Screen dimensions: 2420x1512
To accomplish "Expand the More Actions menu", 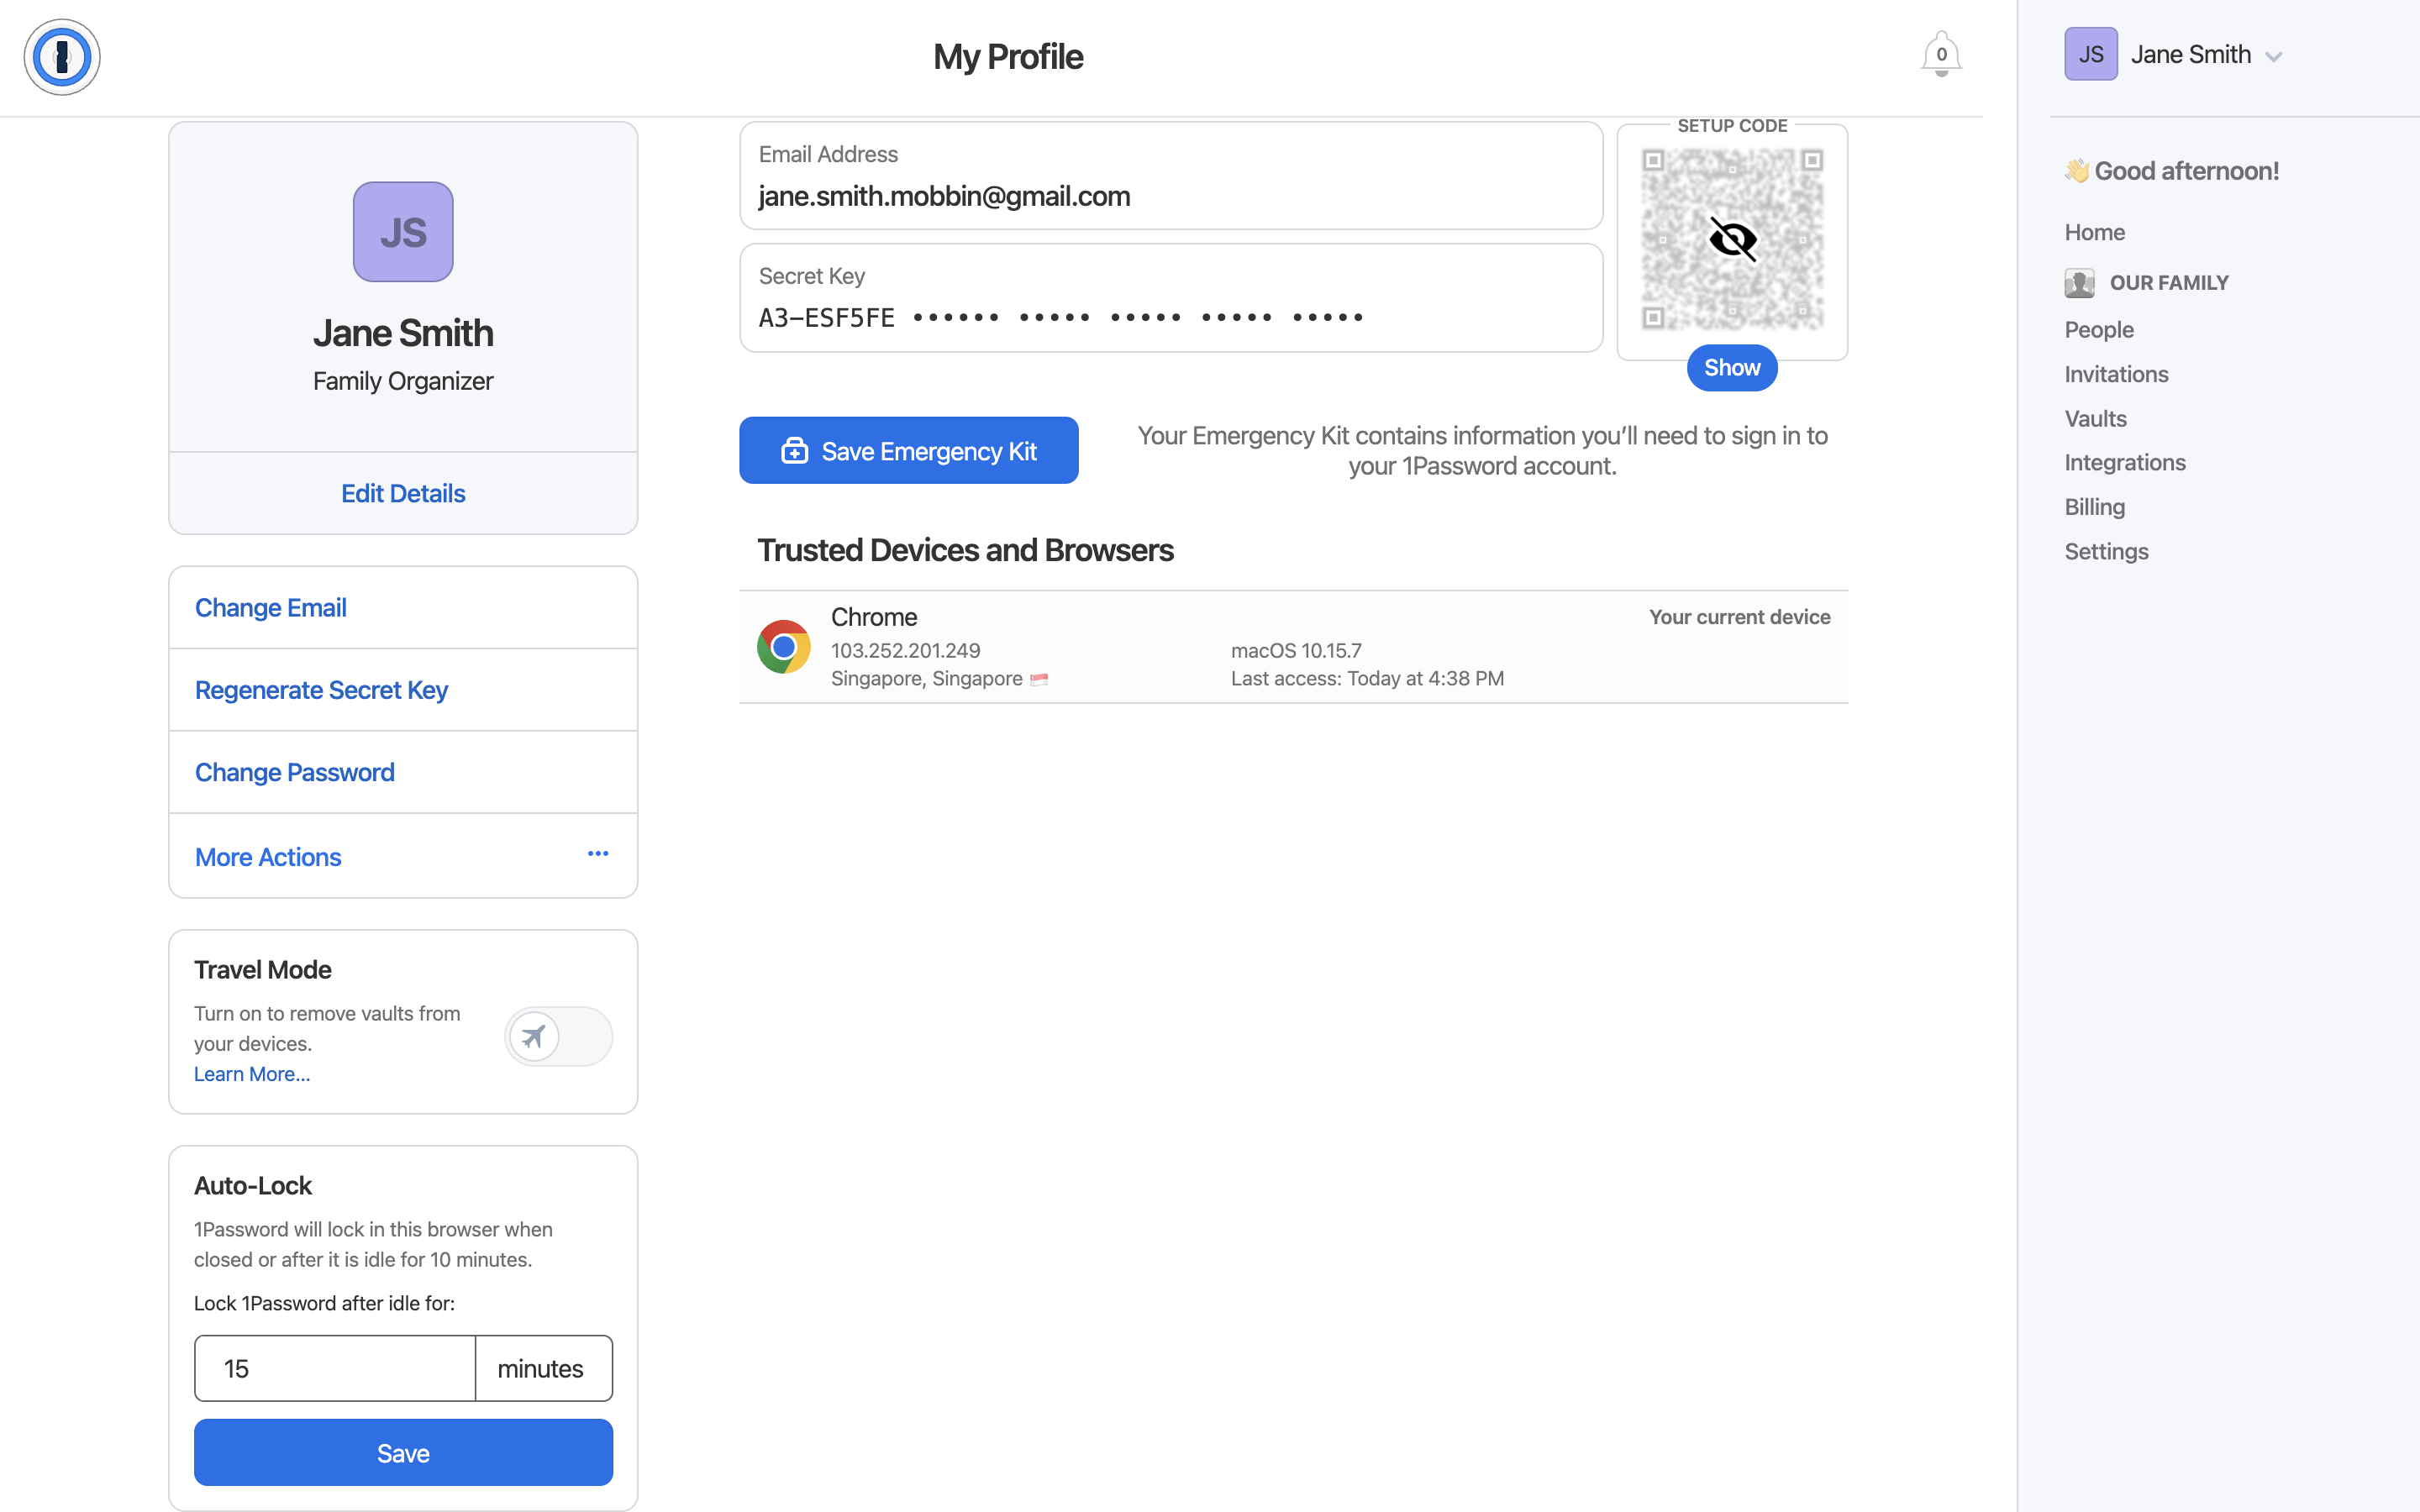I will (x=403, y=856).
